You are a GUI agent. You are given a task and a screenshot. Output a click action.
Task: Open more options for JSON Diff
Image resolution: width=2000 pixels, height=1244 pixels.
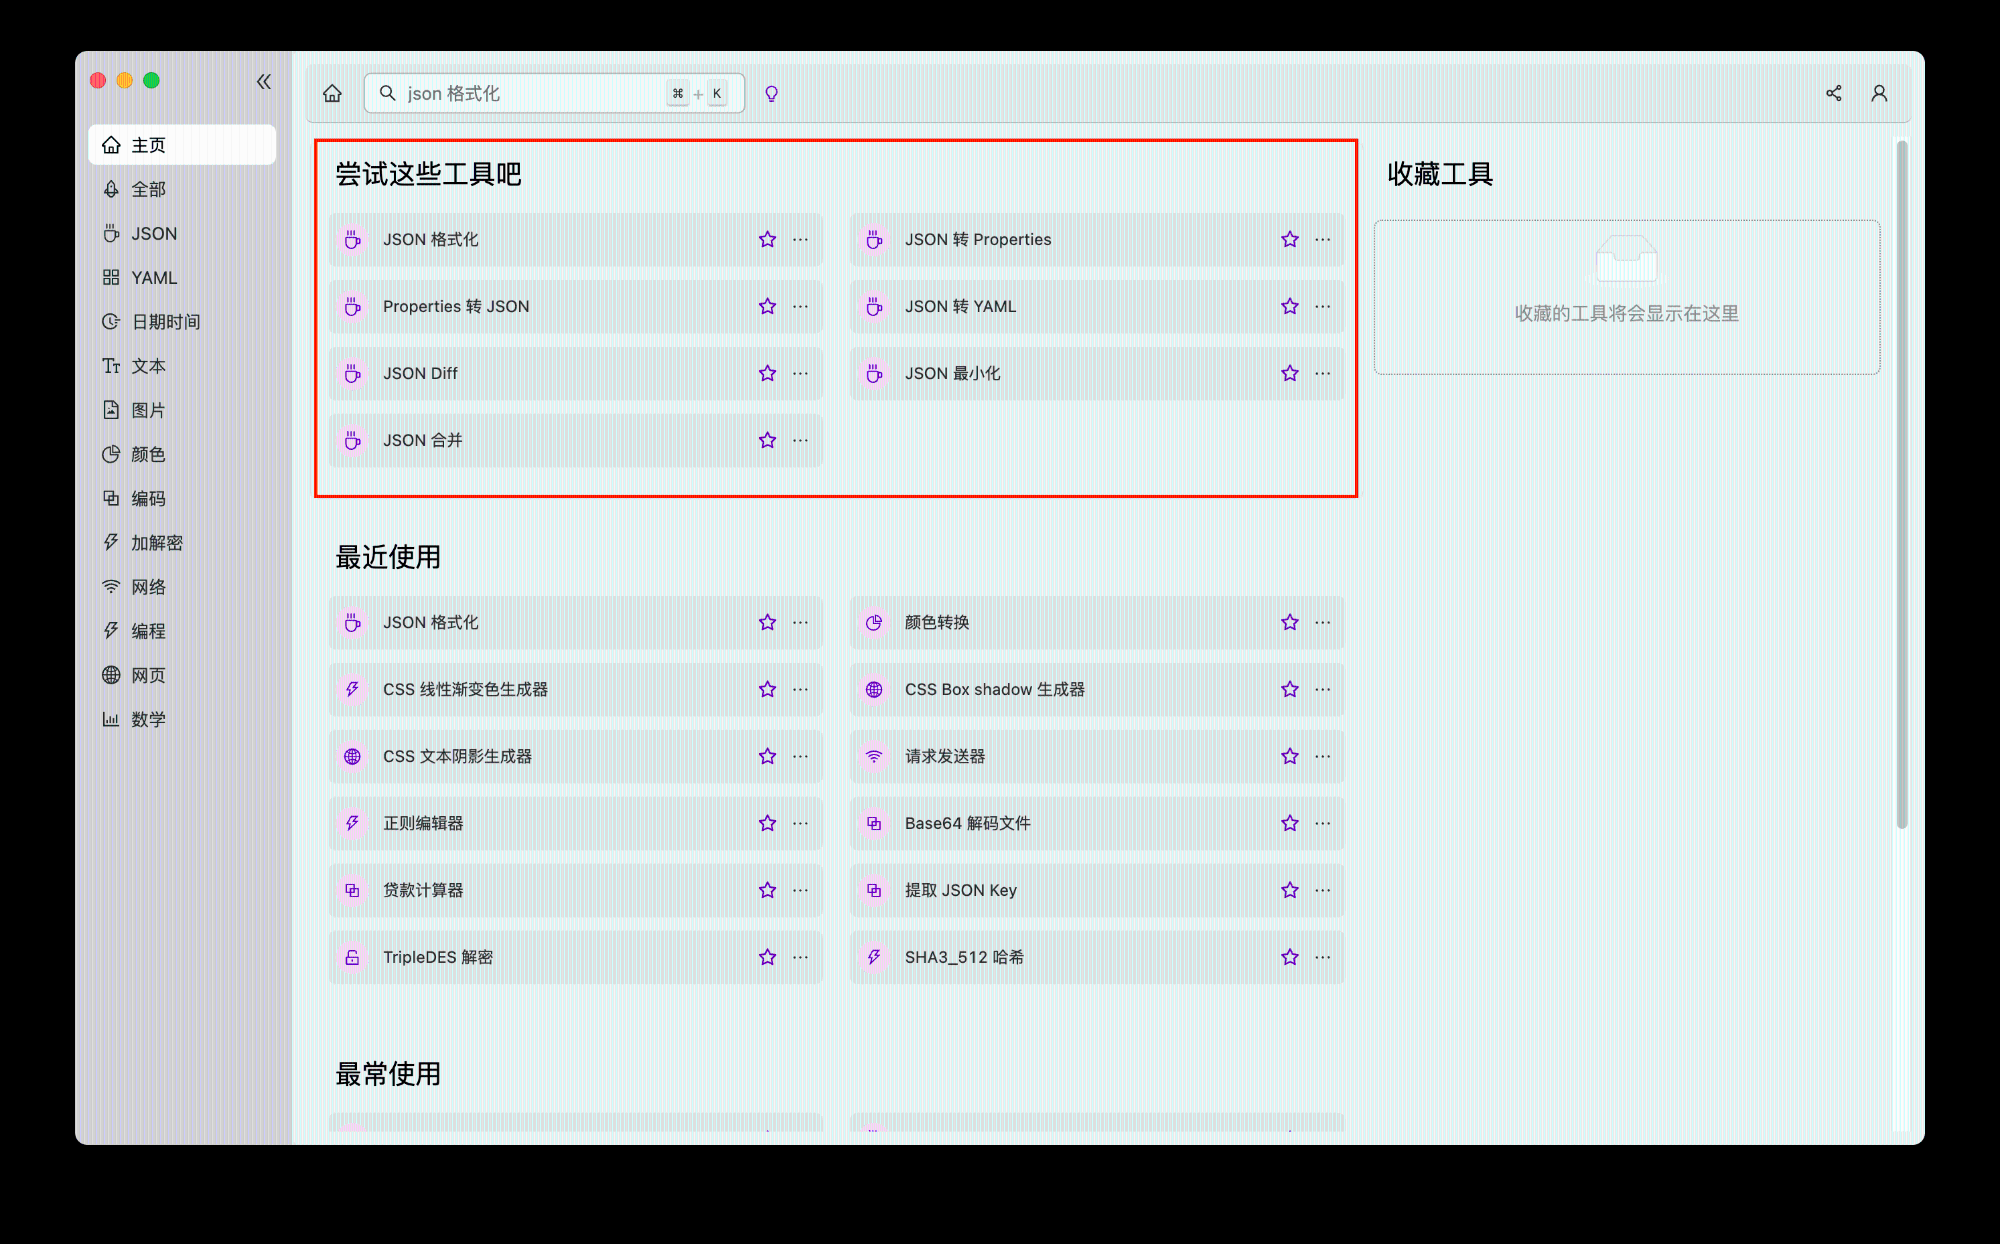click(x=801, y=373)
